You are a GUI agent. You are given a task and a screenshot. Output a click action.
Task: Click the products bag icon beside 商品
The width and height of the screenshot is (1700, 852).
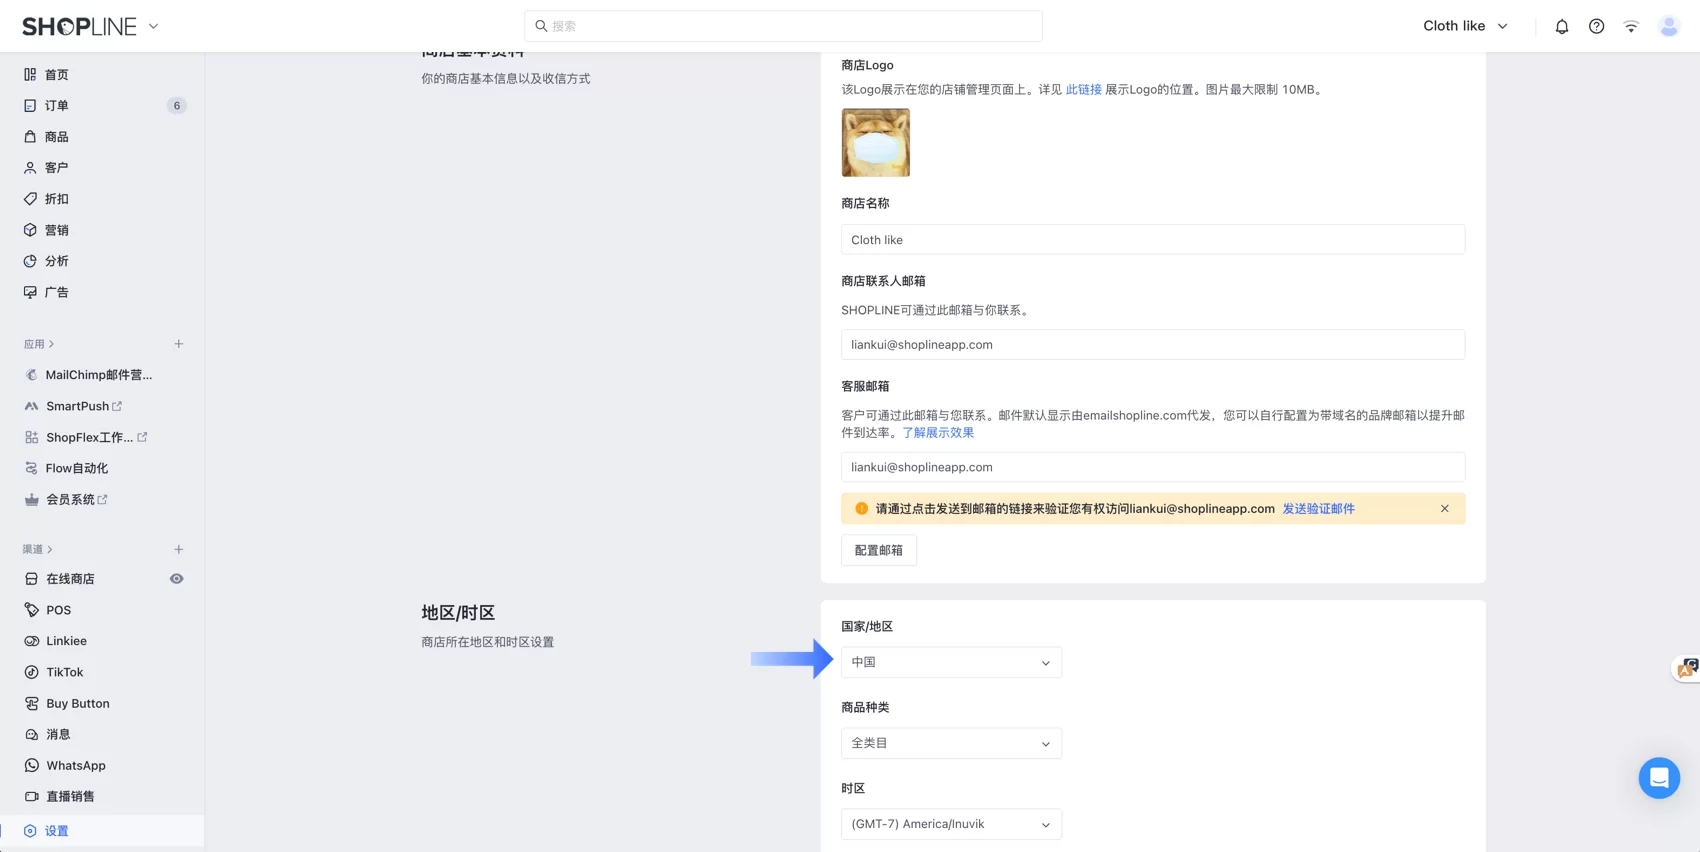click(30, 136)
